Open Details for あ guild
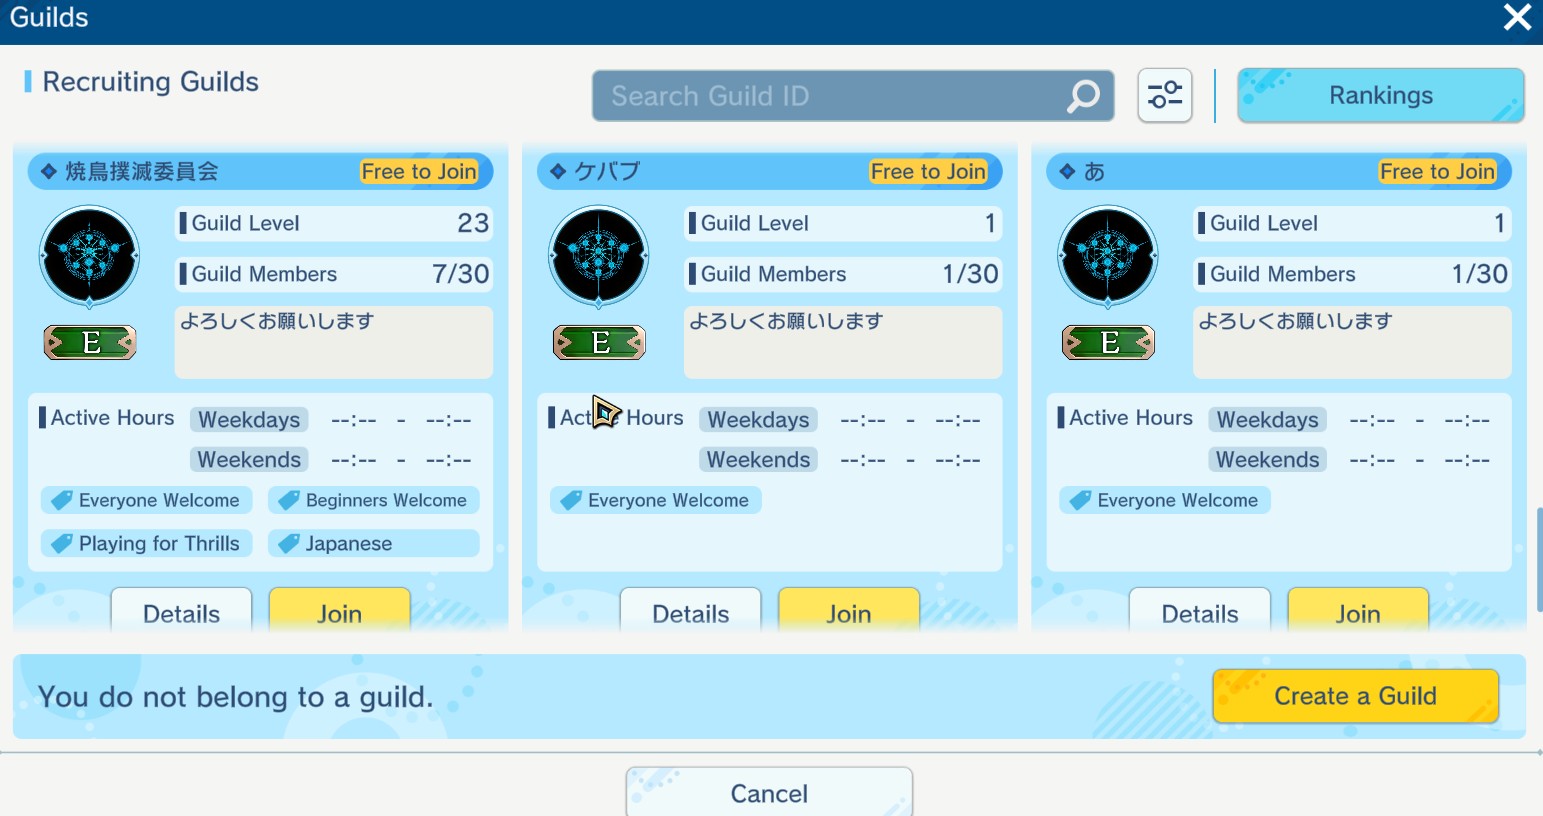This screenshot has height=816, width=1543. pos(1199,610)
